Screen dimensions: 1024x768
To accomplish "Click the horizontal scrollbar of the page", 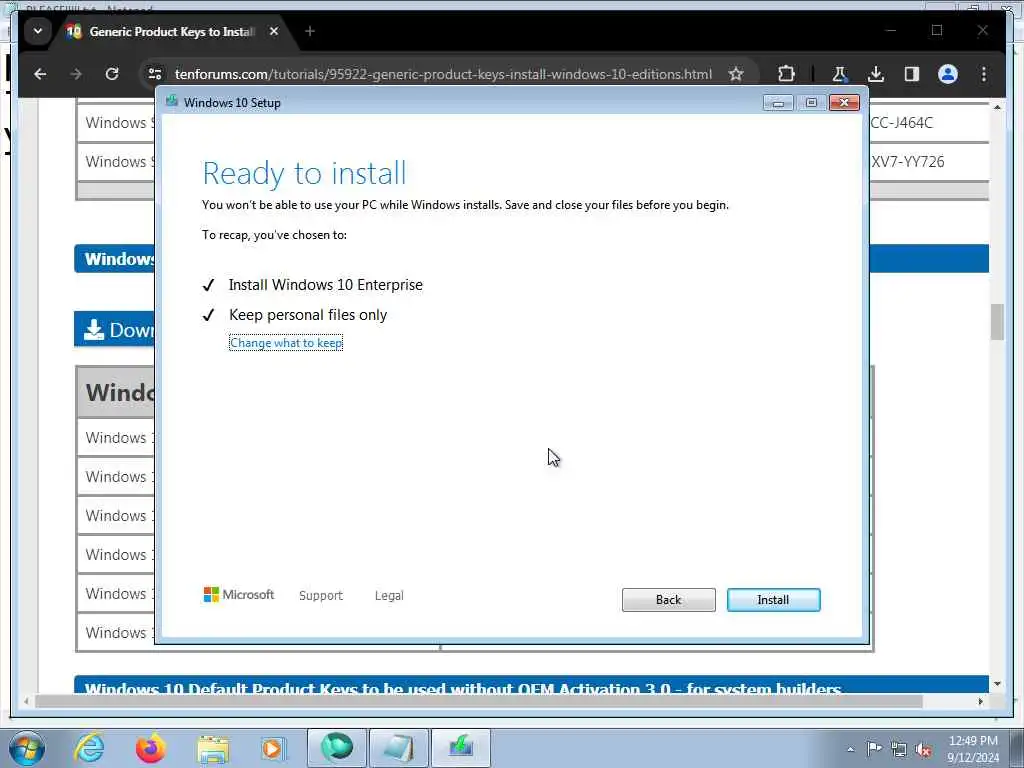I will [479, 701].
